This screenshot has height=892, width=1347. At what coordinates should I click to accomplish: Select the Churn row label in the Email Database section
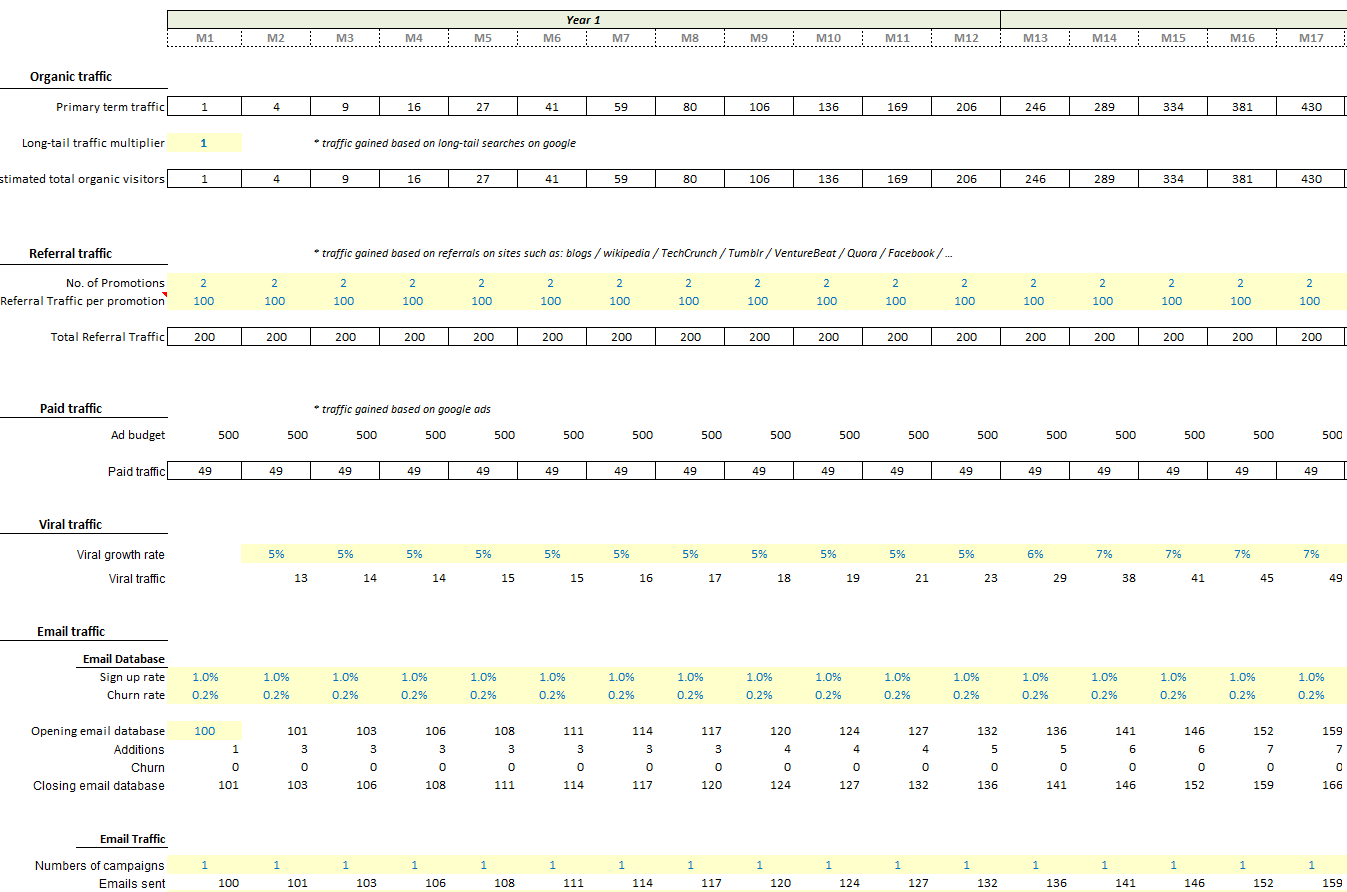click(148, 768)
